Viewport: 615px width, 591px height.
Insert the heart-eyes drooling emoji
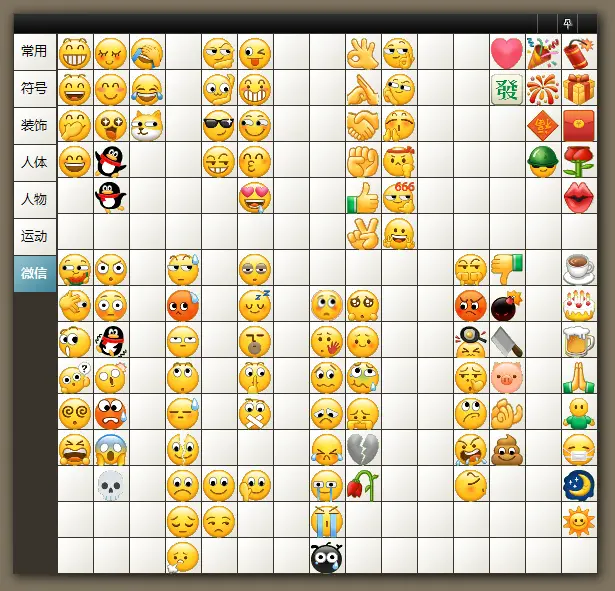coord(255,197)
